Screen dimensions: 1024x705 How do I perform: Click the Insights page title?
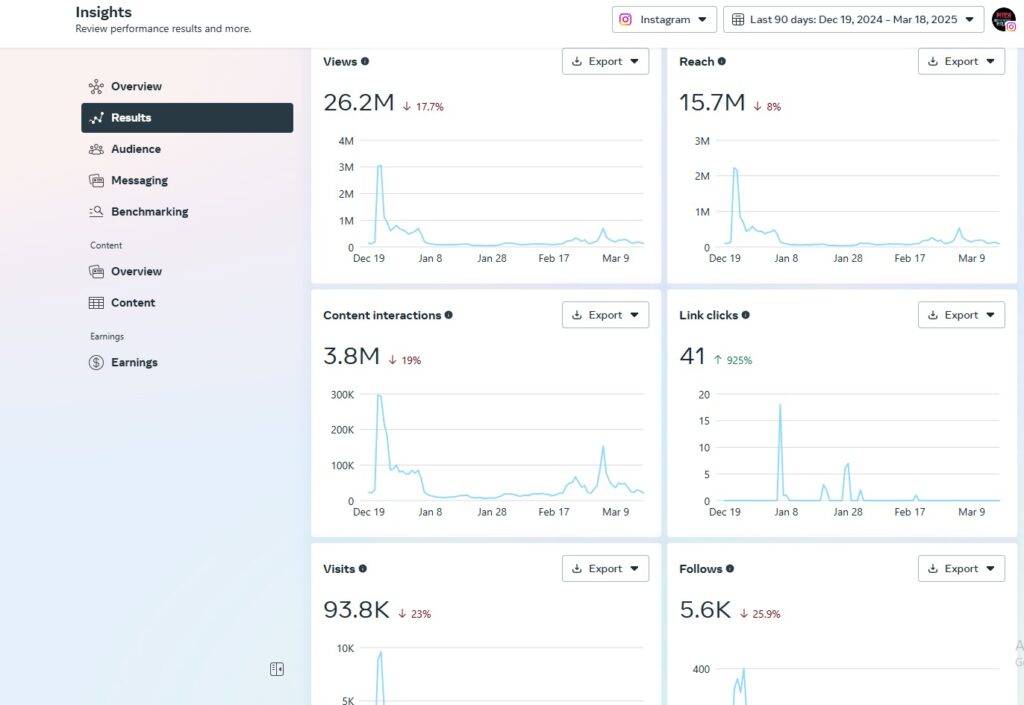tap(103, 12)
